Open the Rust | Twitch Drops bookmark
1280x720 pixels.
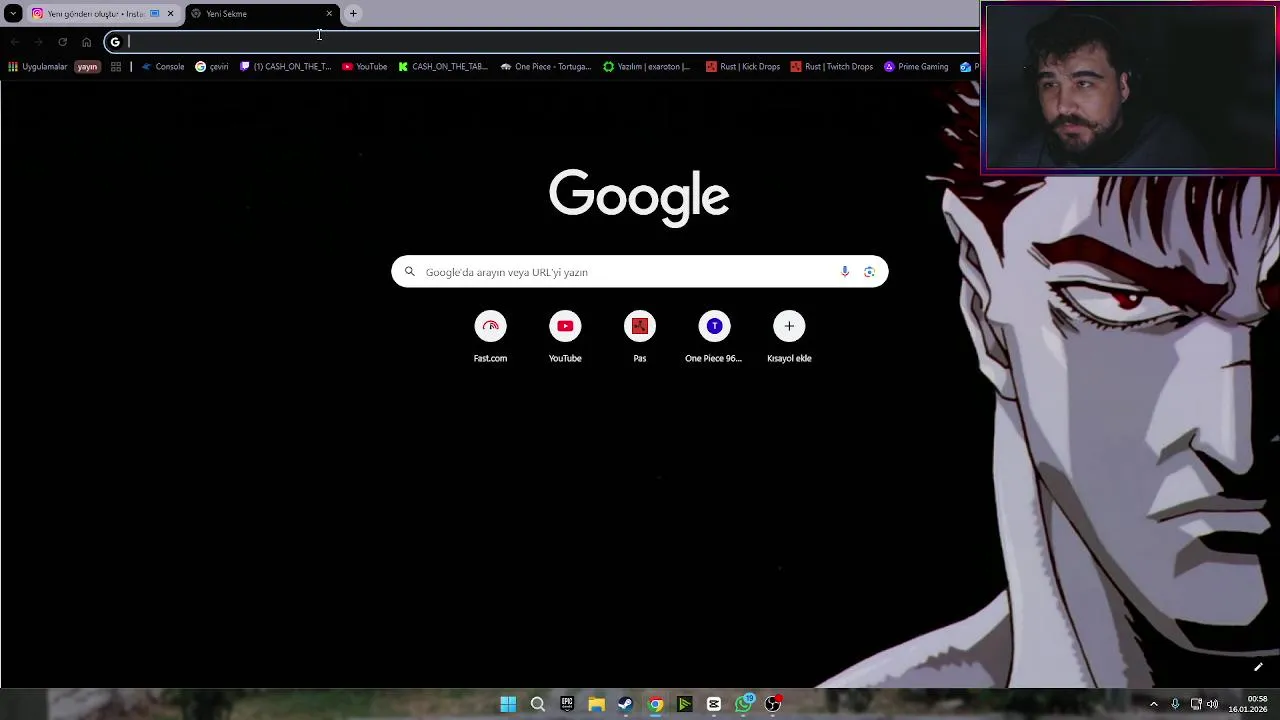832,67
